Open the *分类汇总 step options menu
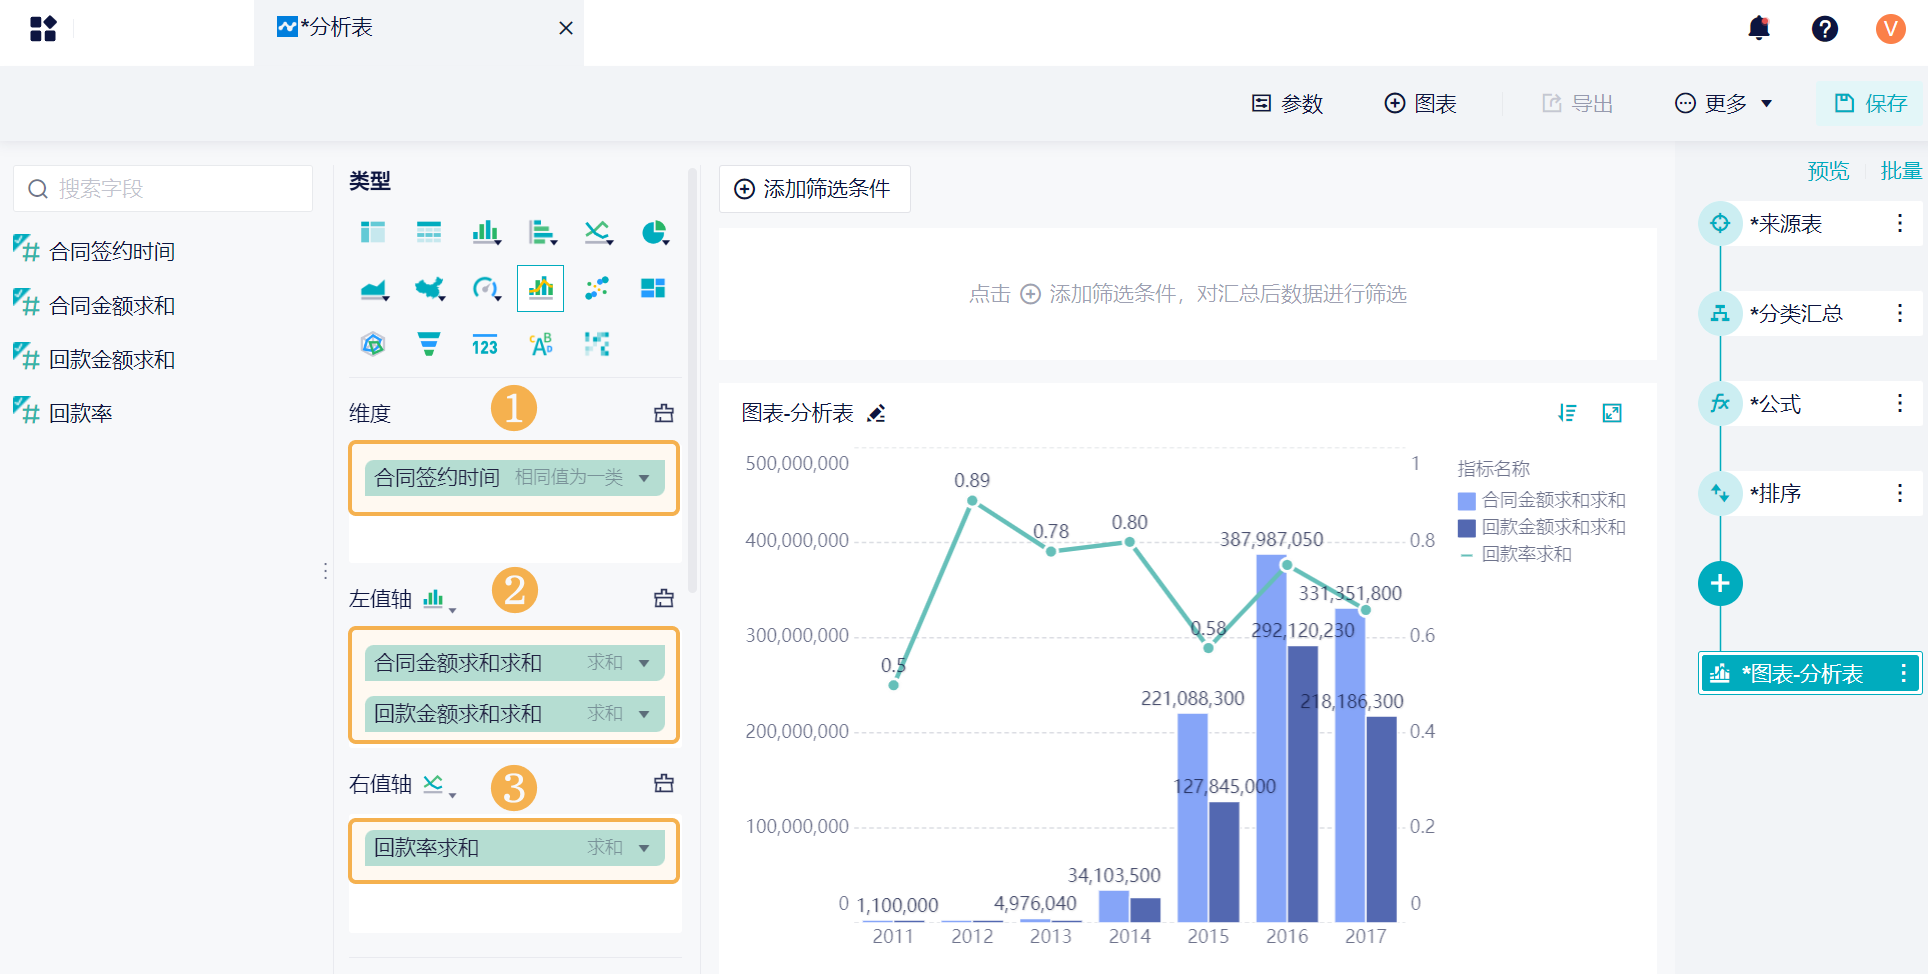Screen dimensions: 1928x974 1900,313
